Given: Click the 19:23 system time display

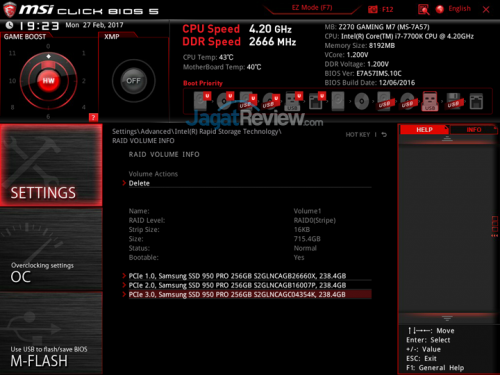Looking at the screenshot, I should 39,26.
